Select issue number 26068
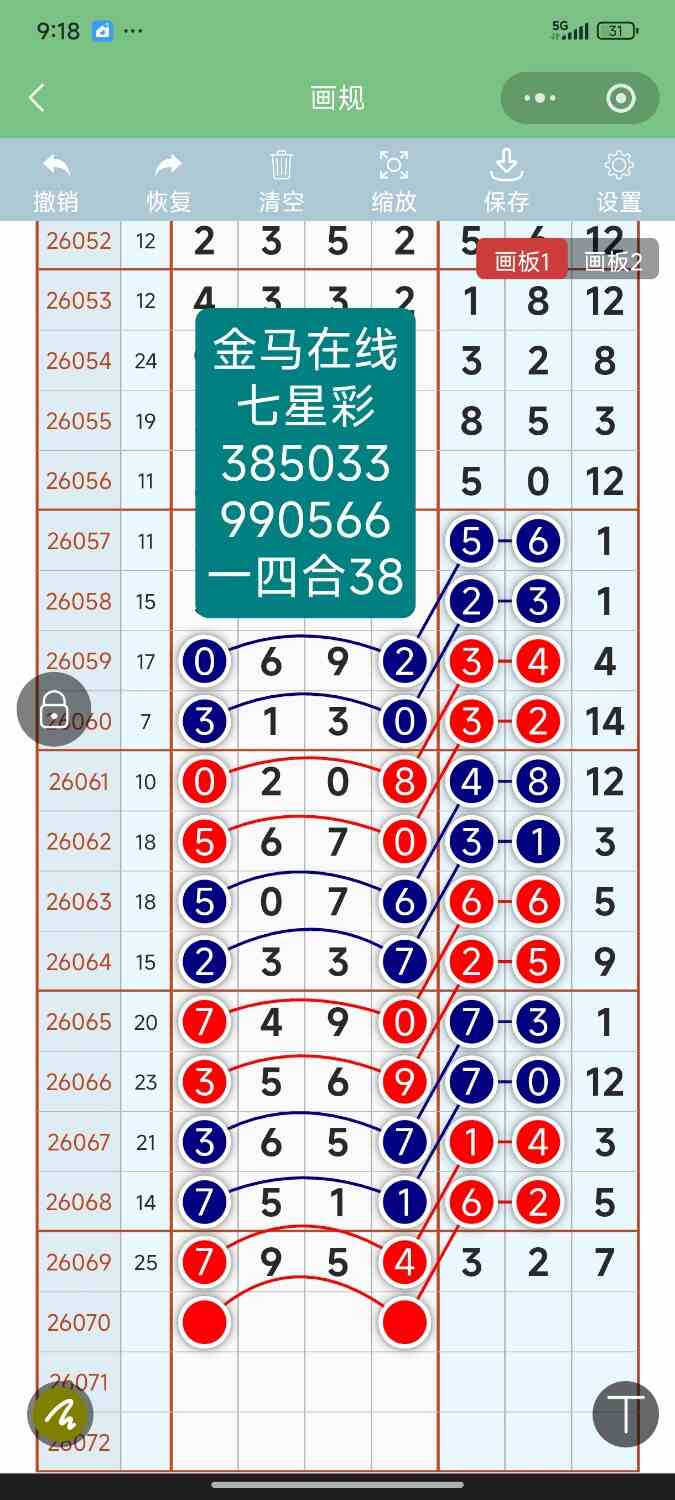This screenshot has width=675, height=1500. 79,1202
